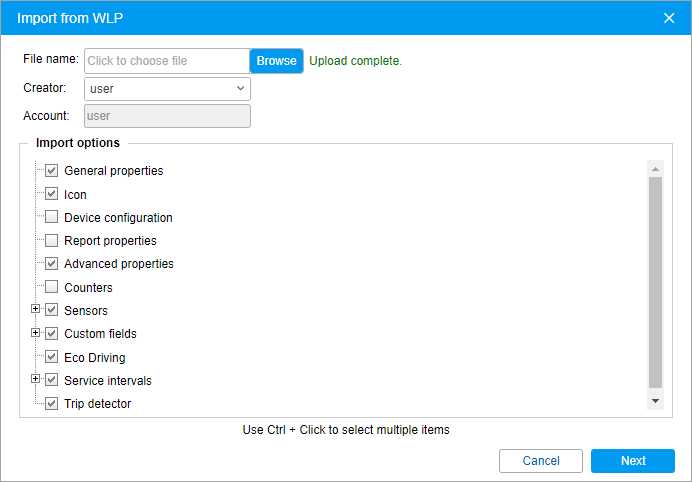Select the Sensors tree item label
The image size is (692, 482).
[86, 311]
